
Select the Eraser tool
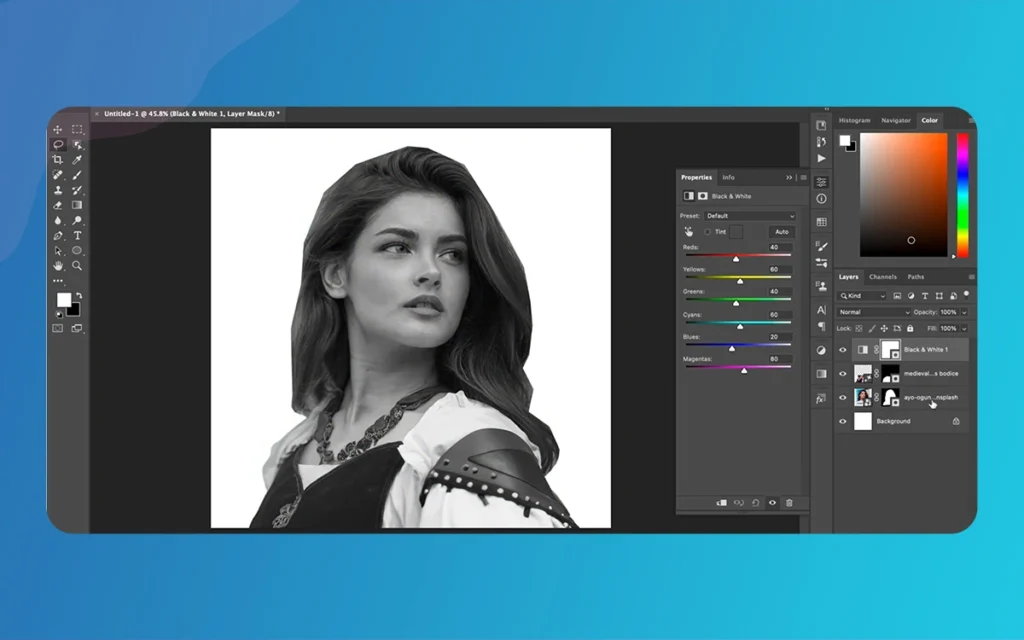(58, 205)
